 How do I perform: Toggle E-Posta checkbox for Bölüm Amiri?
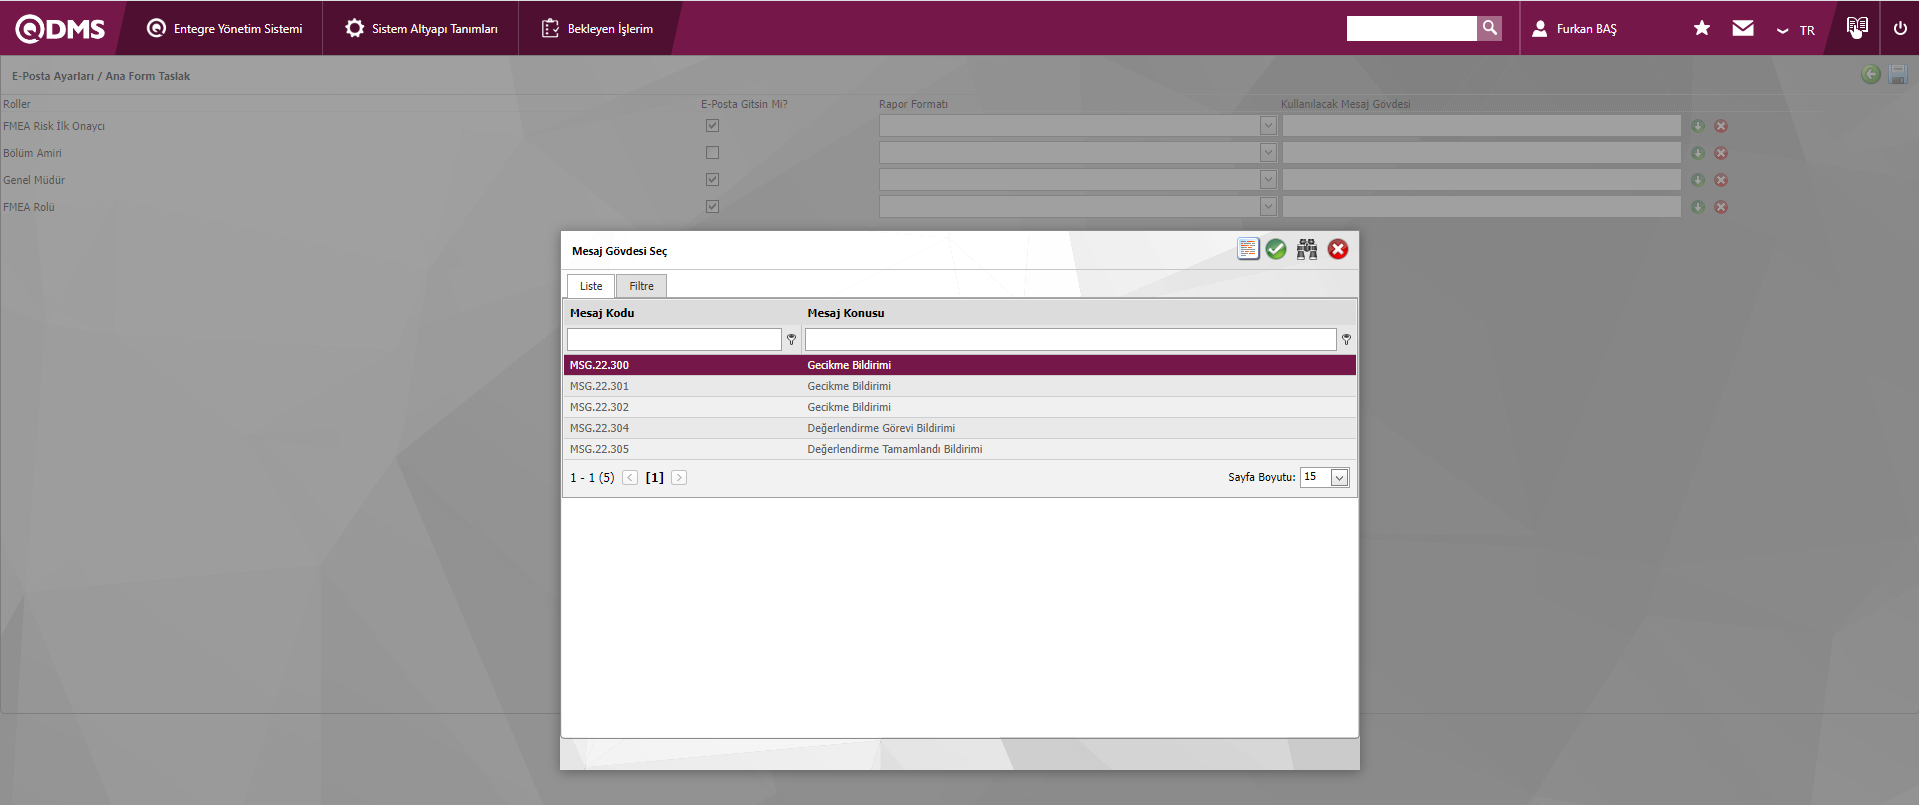click(712, 153)
